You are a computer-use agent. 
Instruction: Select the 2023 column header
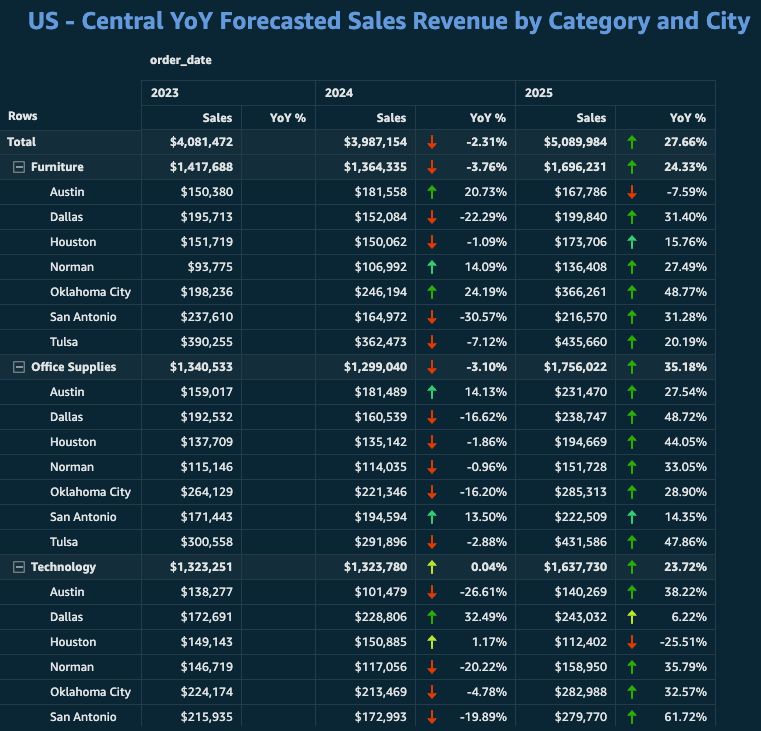coord(165,93)
